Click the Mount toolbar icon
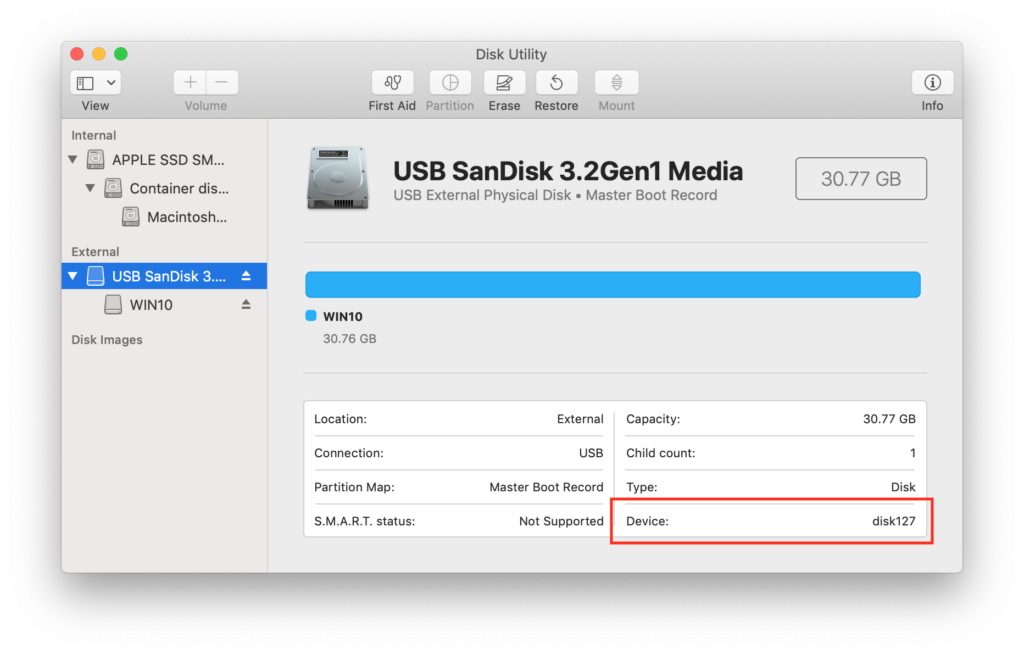The height and width of the screenshot is (654, 1024). pos(616,83)
